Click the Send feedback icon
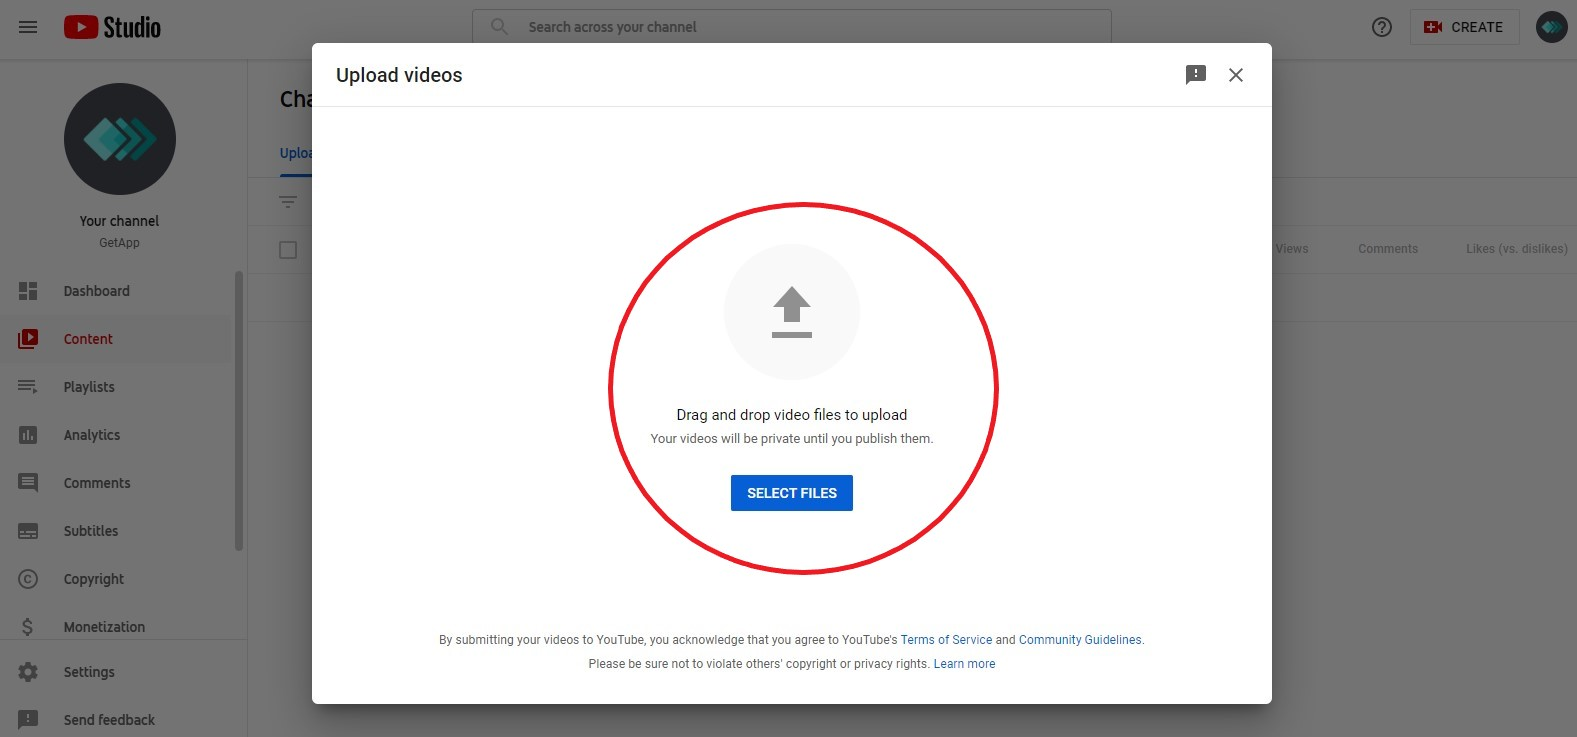1577x737 pixels. coord(28,720)
